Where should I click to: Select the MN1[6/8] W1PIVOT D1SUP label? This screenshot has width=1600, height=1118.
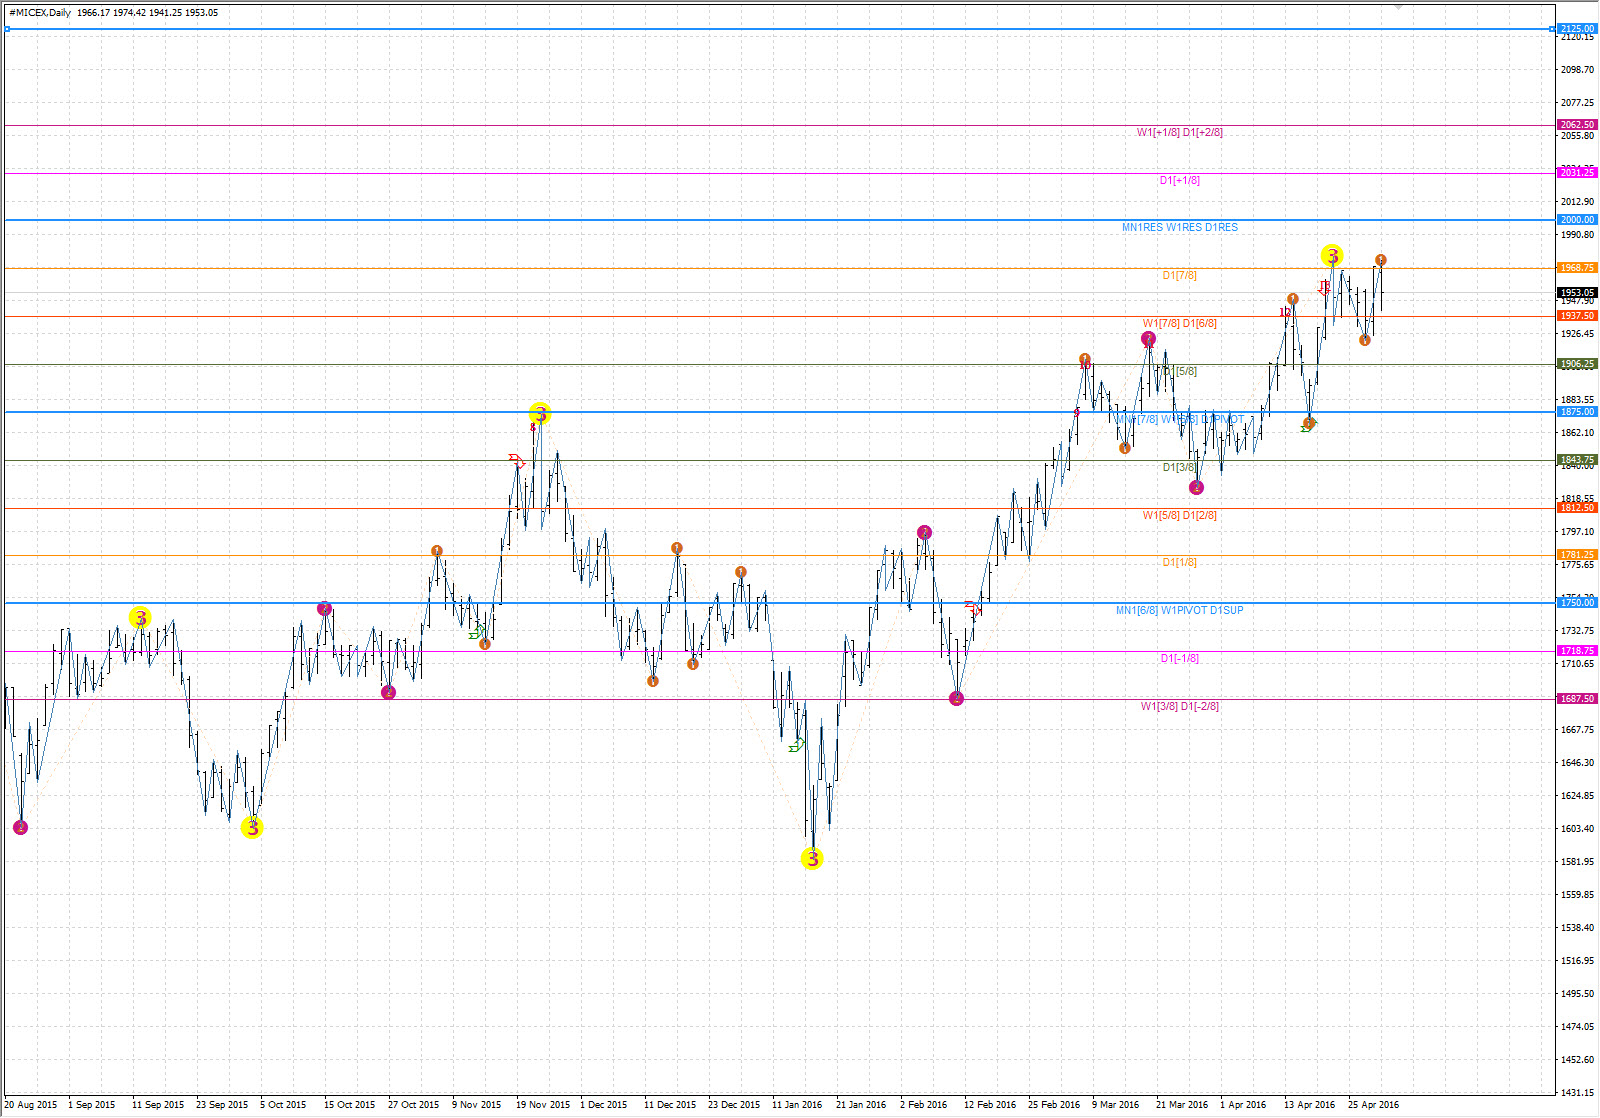coord(1179,611)
